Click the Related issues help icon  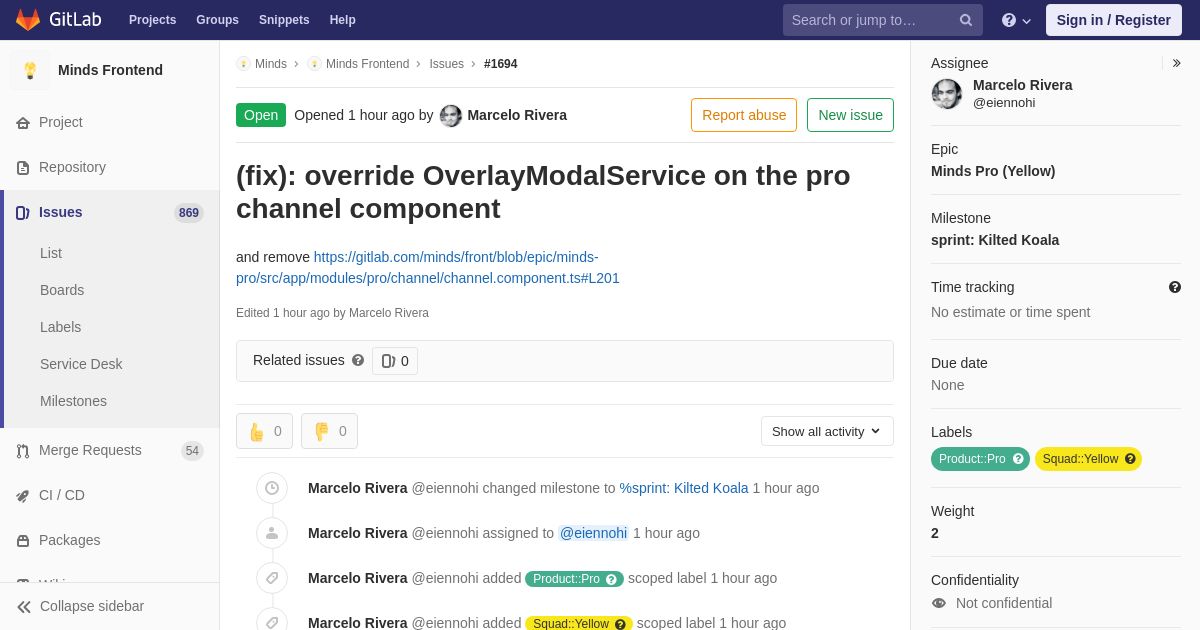(358, 360)
